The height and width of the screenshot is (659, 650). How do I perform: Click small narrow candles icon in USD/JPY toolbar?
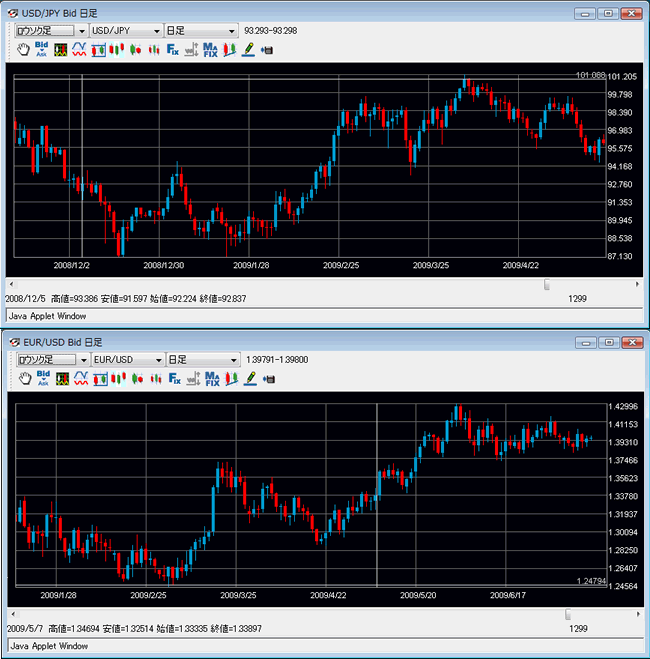click(x=154, y=50)
